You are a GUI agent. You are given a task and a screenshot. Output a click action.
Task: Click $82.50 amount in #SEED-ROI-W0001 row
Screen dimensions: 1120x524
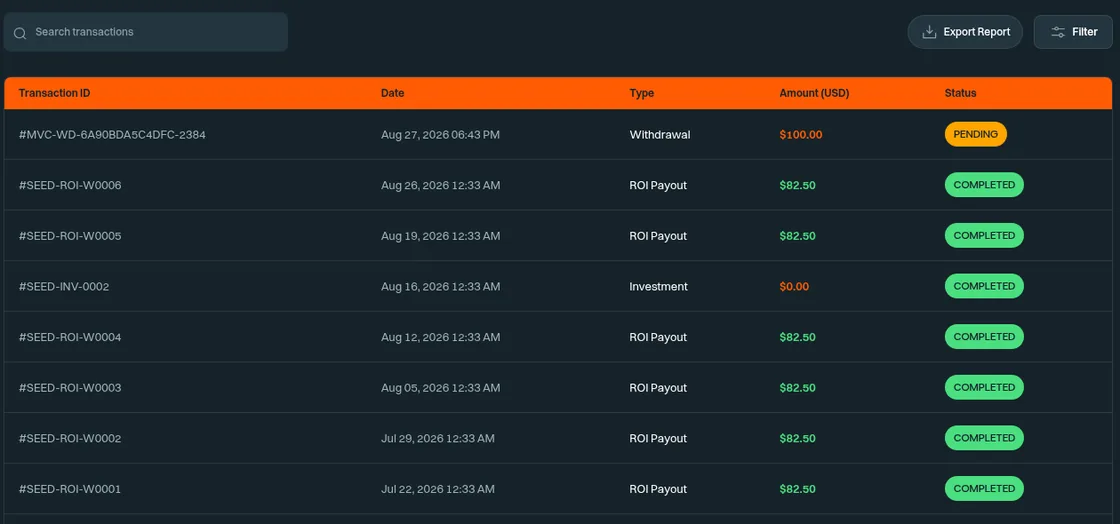pyautogui.click(x=797, y=489)
